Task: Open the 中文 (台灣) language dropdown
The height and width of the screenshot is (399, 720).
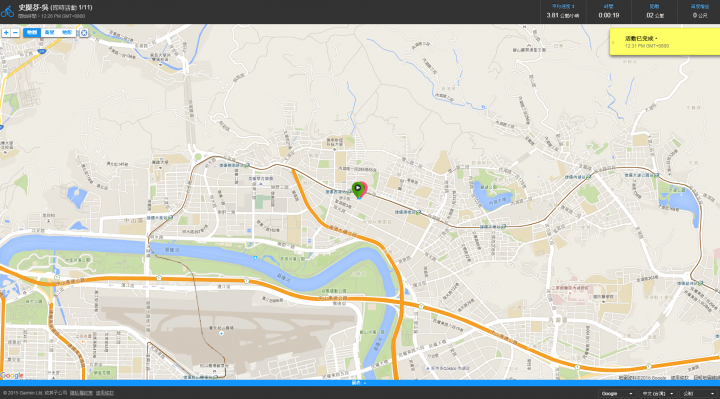Action: click(658, 393)
